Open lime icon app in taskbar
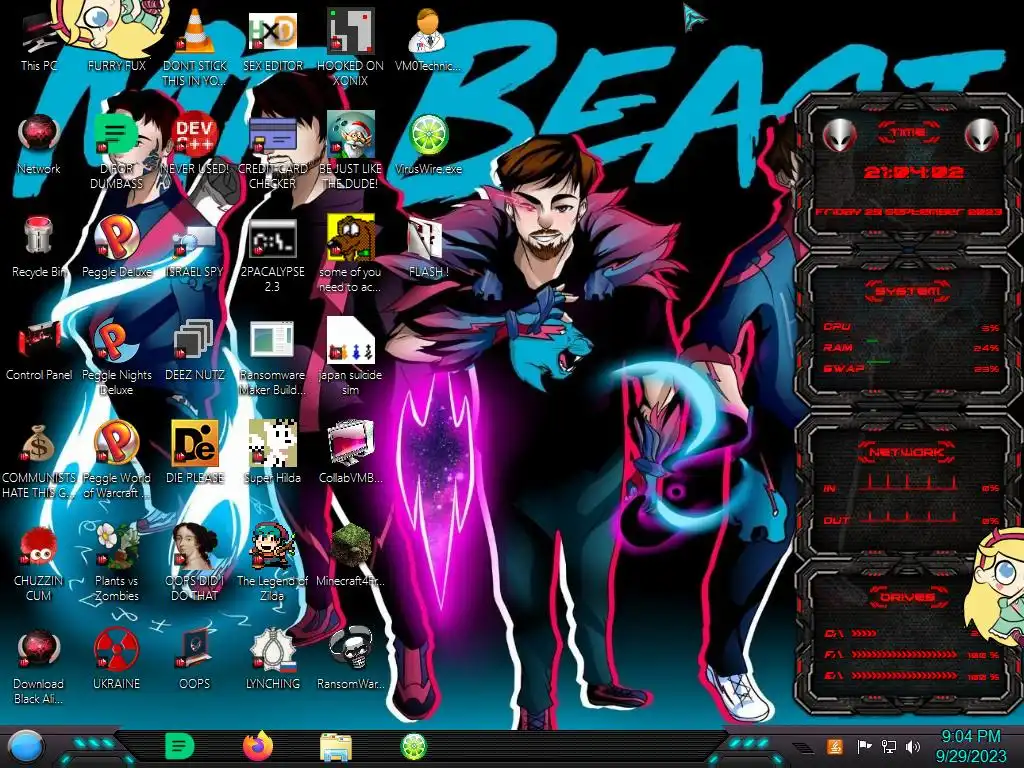The height and width of the screenshot is (768, 1024). (413, 746)
